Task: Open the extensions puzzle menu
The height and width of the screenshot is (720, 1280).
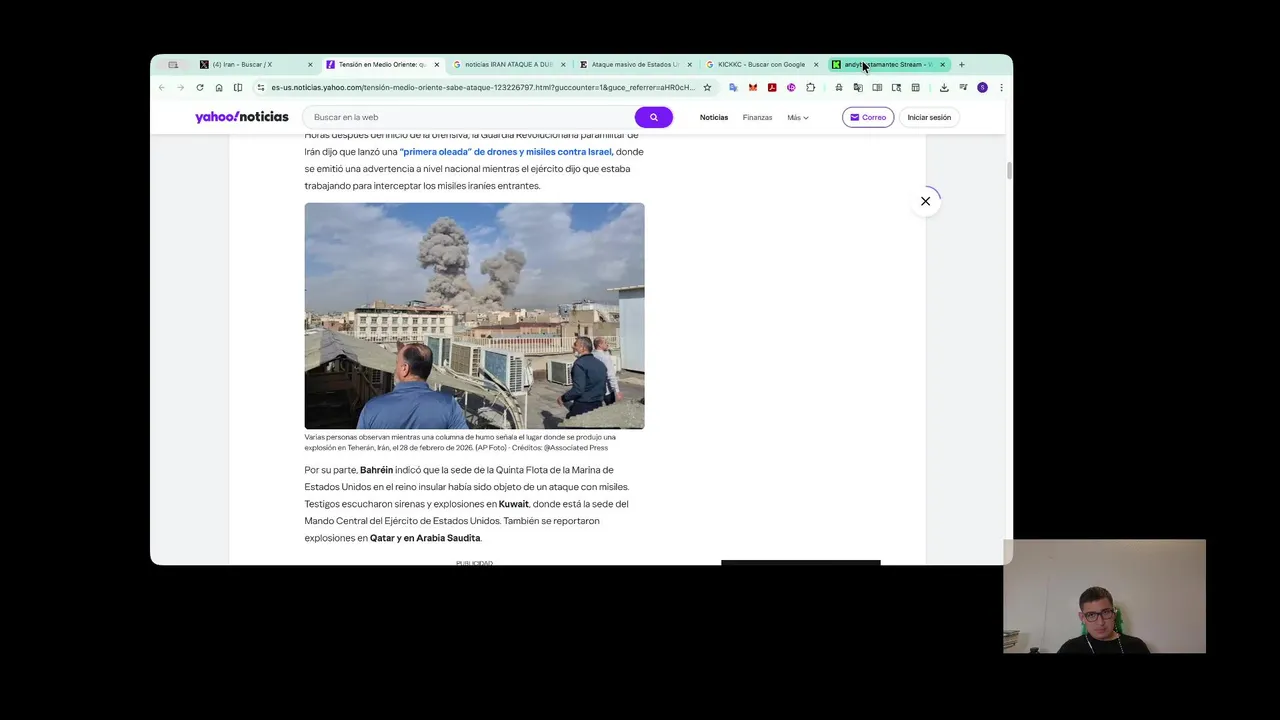Action: (x=810, y=87)
